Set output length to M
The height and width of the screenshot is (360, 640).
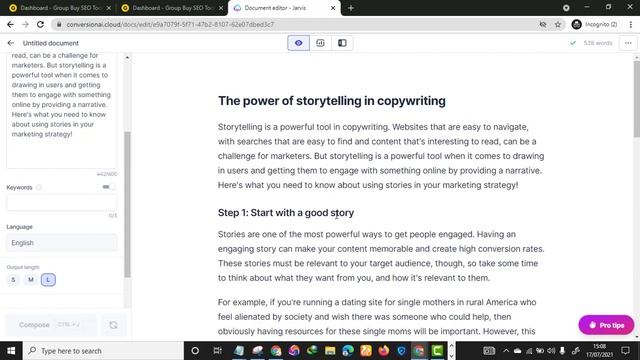[x=31, y=280]
